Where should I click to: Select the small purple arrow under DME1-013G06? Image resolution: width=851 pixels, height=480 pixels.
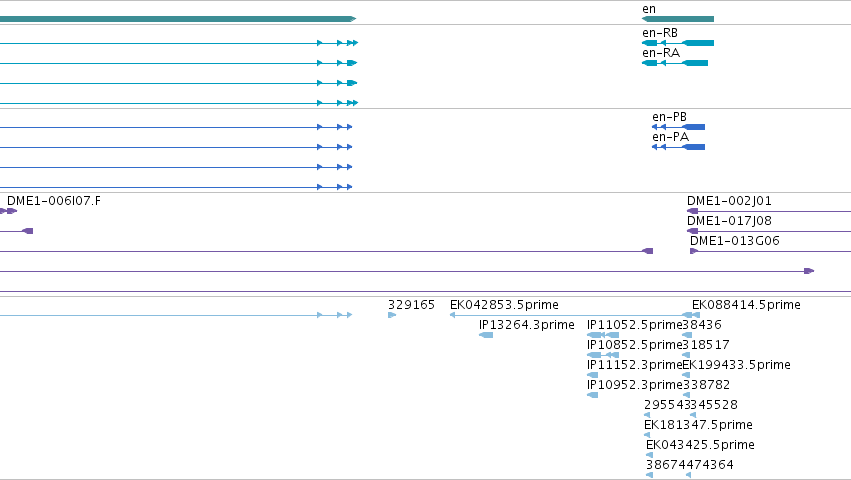tap(694, 251)
